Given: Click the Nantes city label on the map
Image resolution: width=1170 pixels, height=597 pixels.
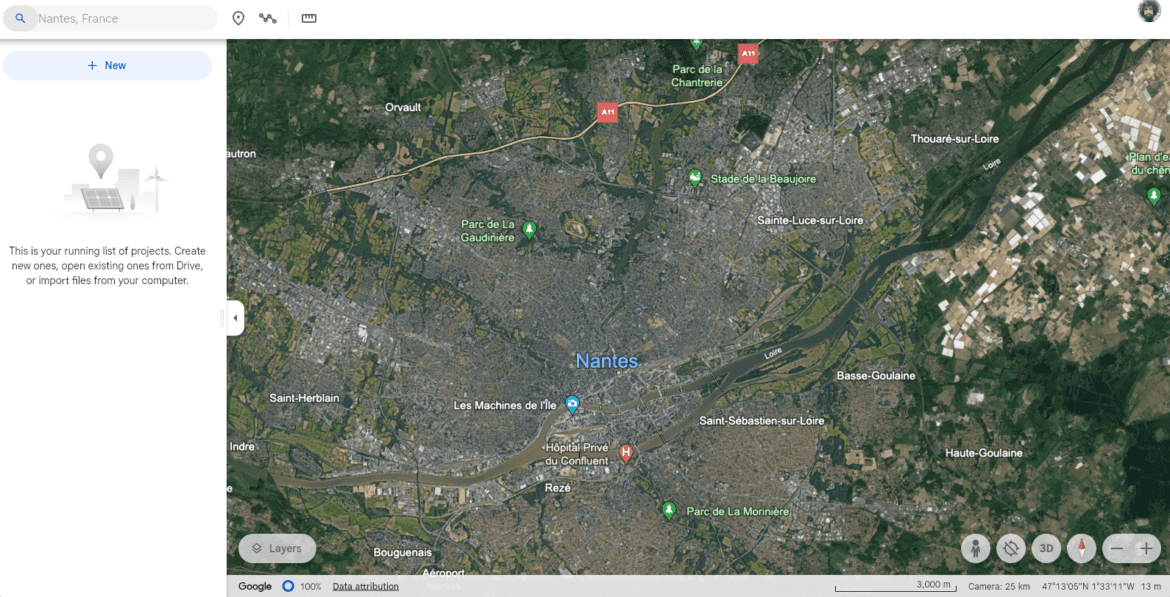Looking at the screenshot, I should 607,361.
